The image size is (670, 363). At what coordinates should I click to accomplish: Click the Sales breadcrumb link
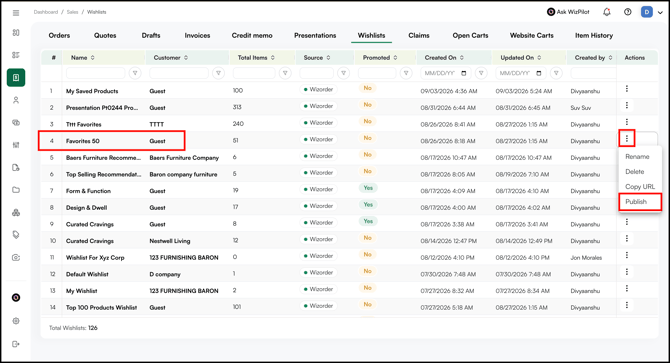tap(72, 12)
